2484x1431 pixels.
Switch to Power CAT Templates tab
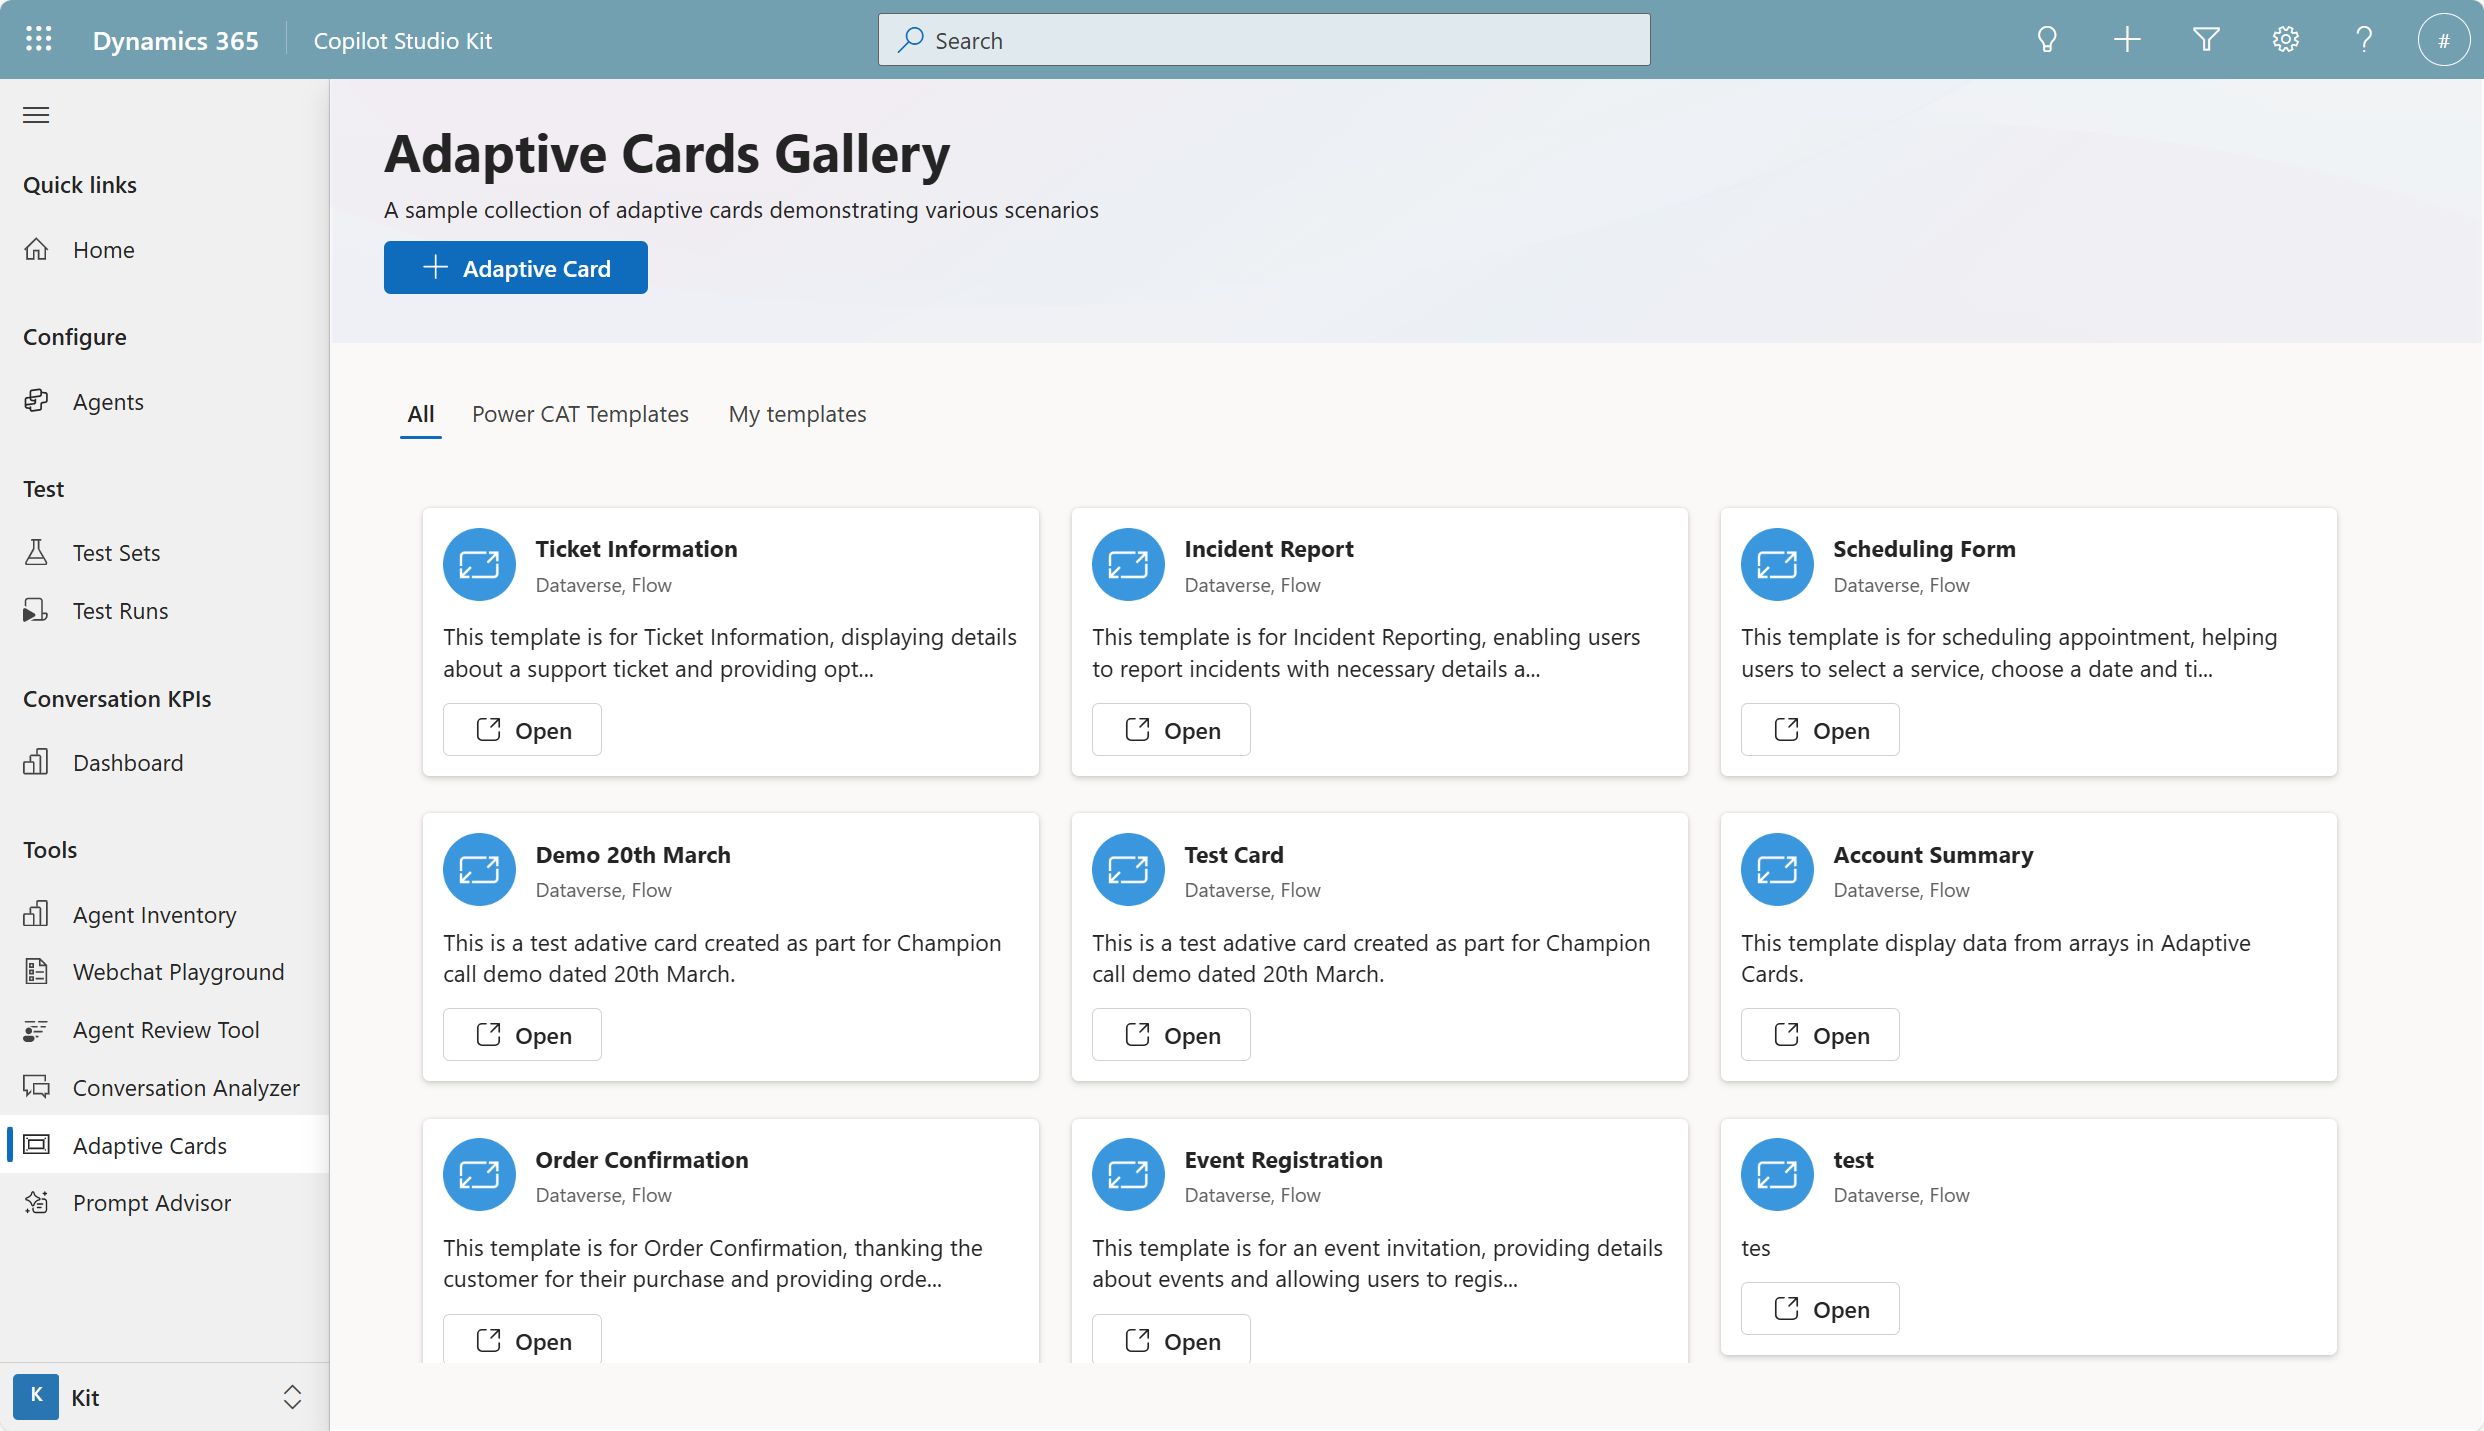pyautogui.click(x=580, y=414)
